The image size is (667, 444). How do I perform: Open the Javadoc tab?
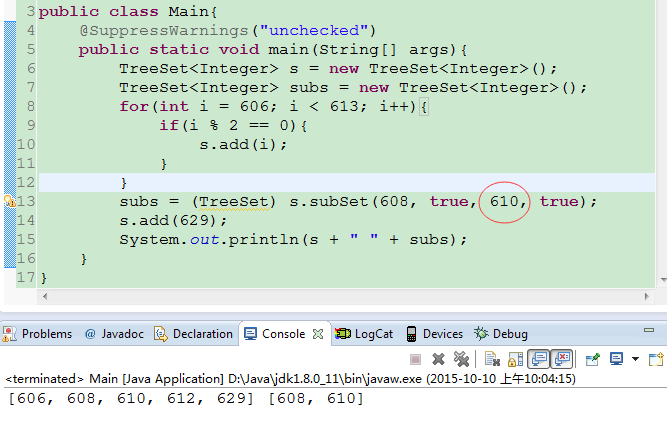(x=115, y=334)
